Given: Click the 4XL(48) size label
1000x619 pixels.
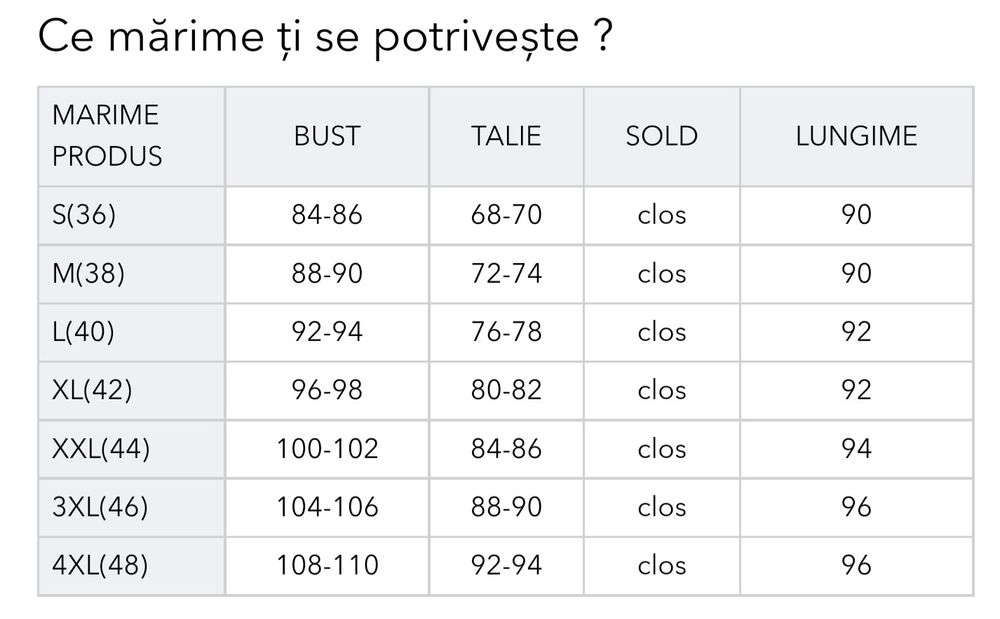Looking at the screenshot, I should click(x=99, y=565).
